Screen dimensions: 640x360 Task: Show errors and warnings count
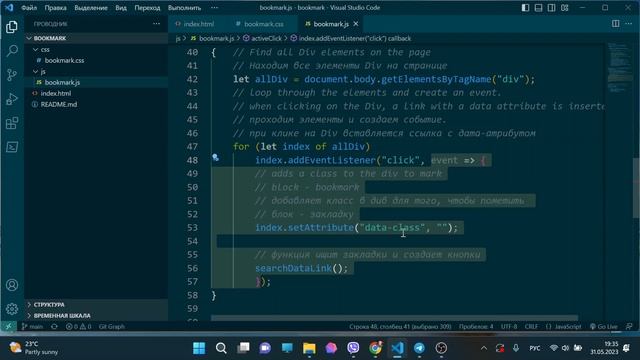tap(78, 327)
